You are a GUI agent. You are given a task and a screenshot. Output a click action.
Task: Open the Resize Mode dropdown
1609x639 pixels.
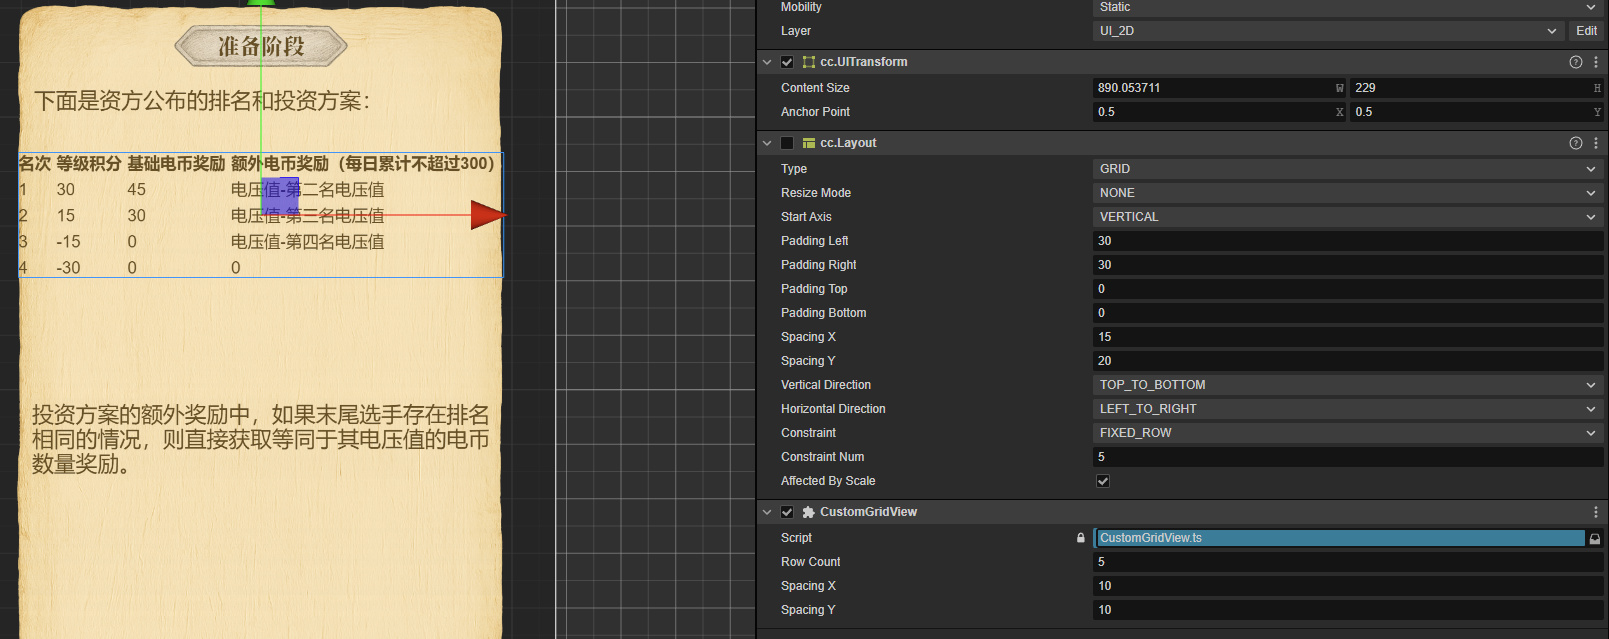1348,193
